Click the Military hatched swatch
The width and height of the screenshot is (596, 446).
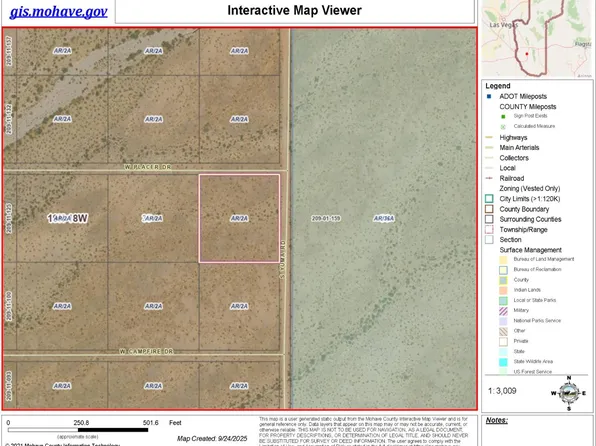503,311
